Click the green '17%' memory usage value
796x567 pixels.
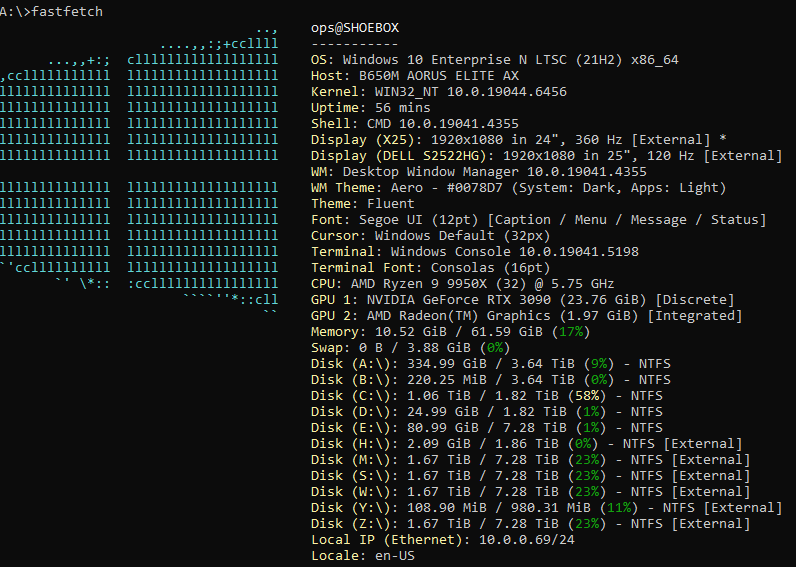point(570,332)
